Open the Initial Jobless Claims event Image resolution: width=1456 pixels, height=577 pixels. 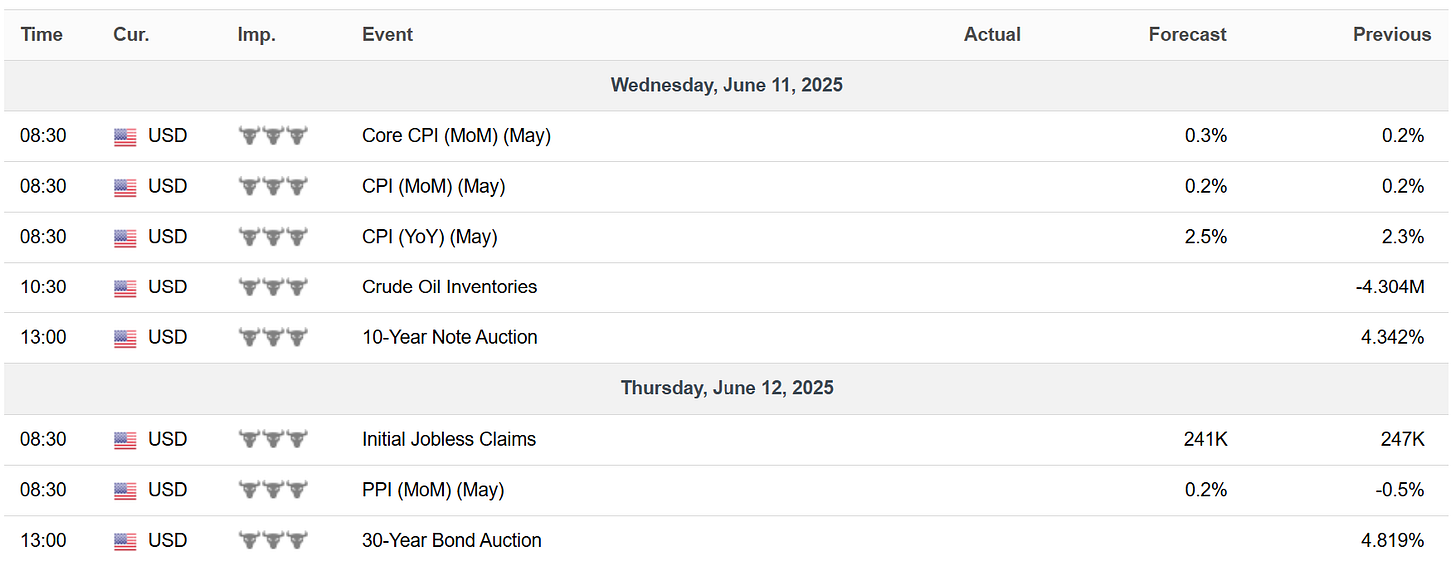449,439
